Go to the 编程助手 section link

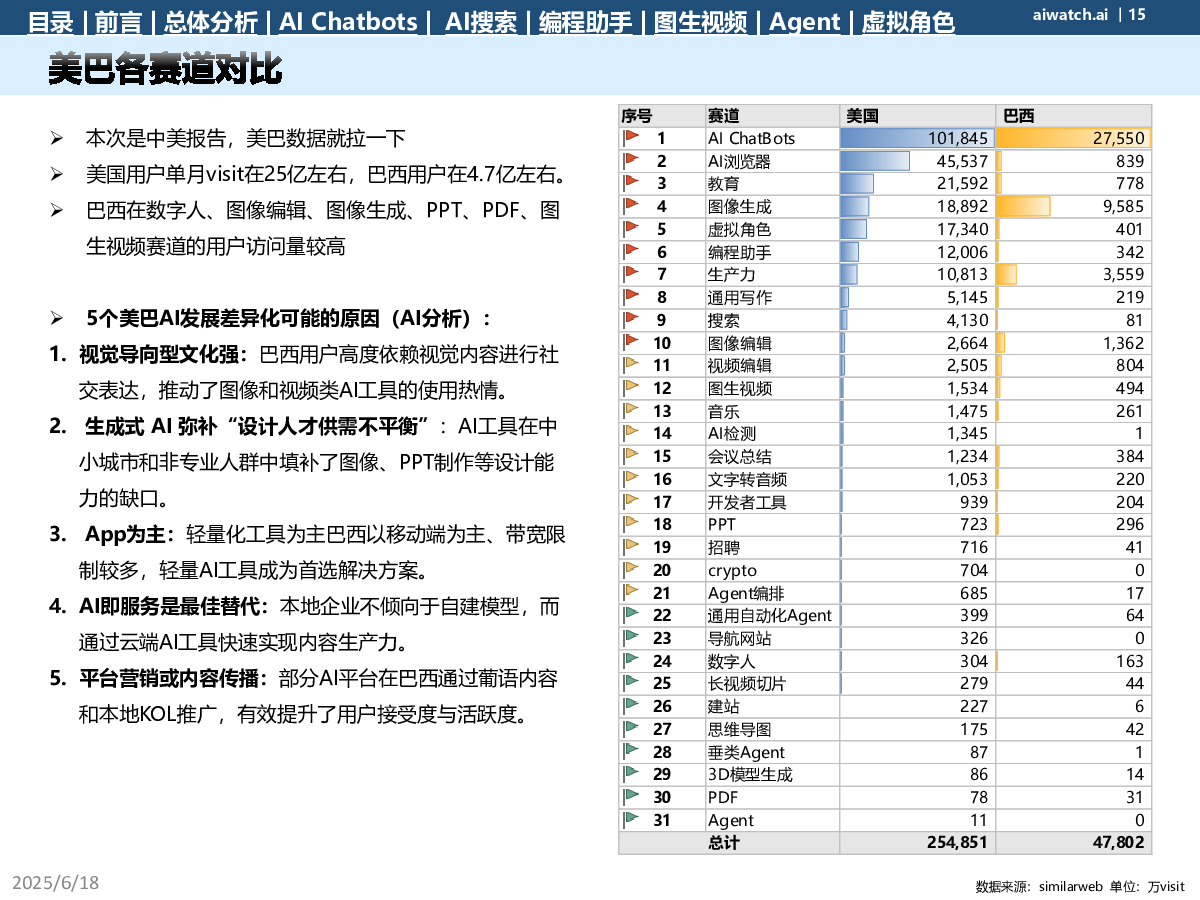point(586,21)
